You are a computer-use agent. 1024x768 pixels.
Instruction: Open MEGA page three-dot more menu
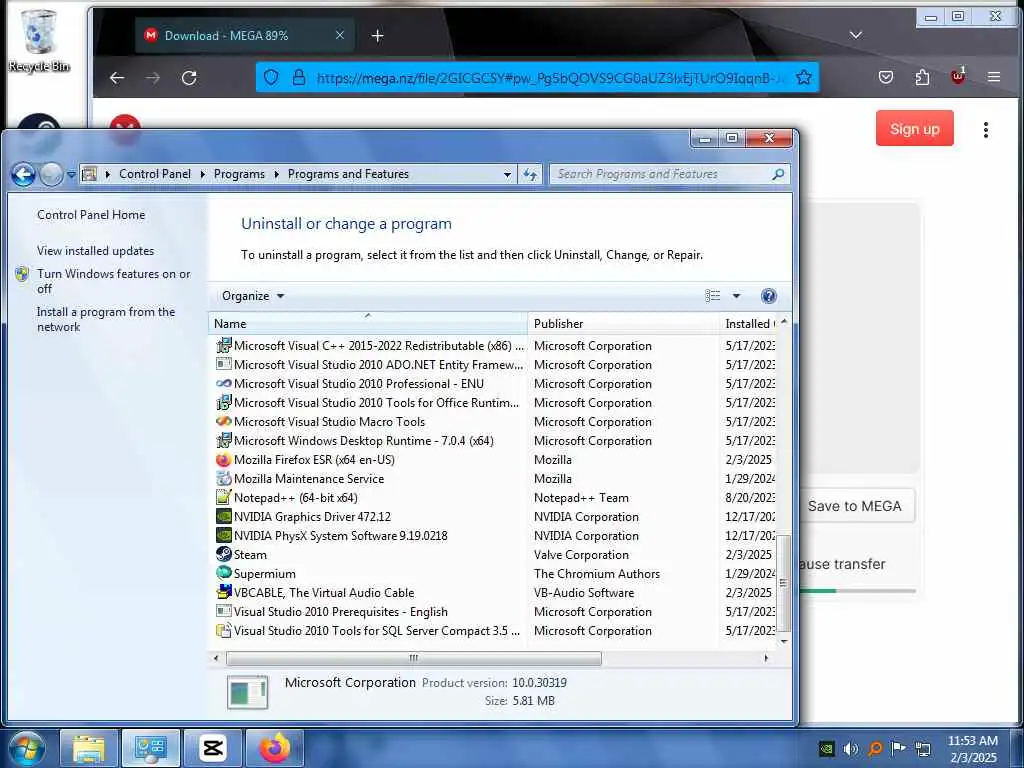pos(985,130)
